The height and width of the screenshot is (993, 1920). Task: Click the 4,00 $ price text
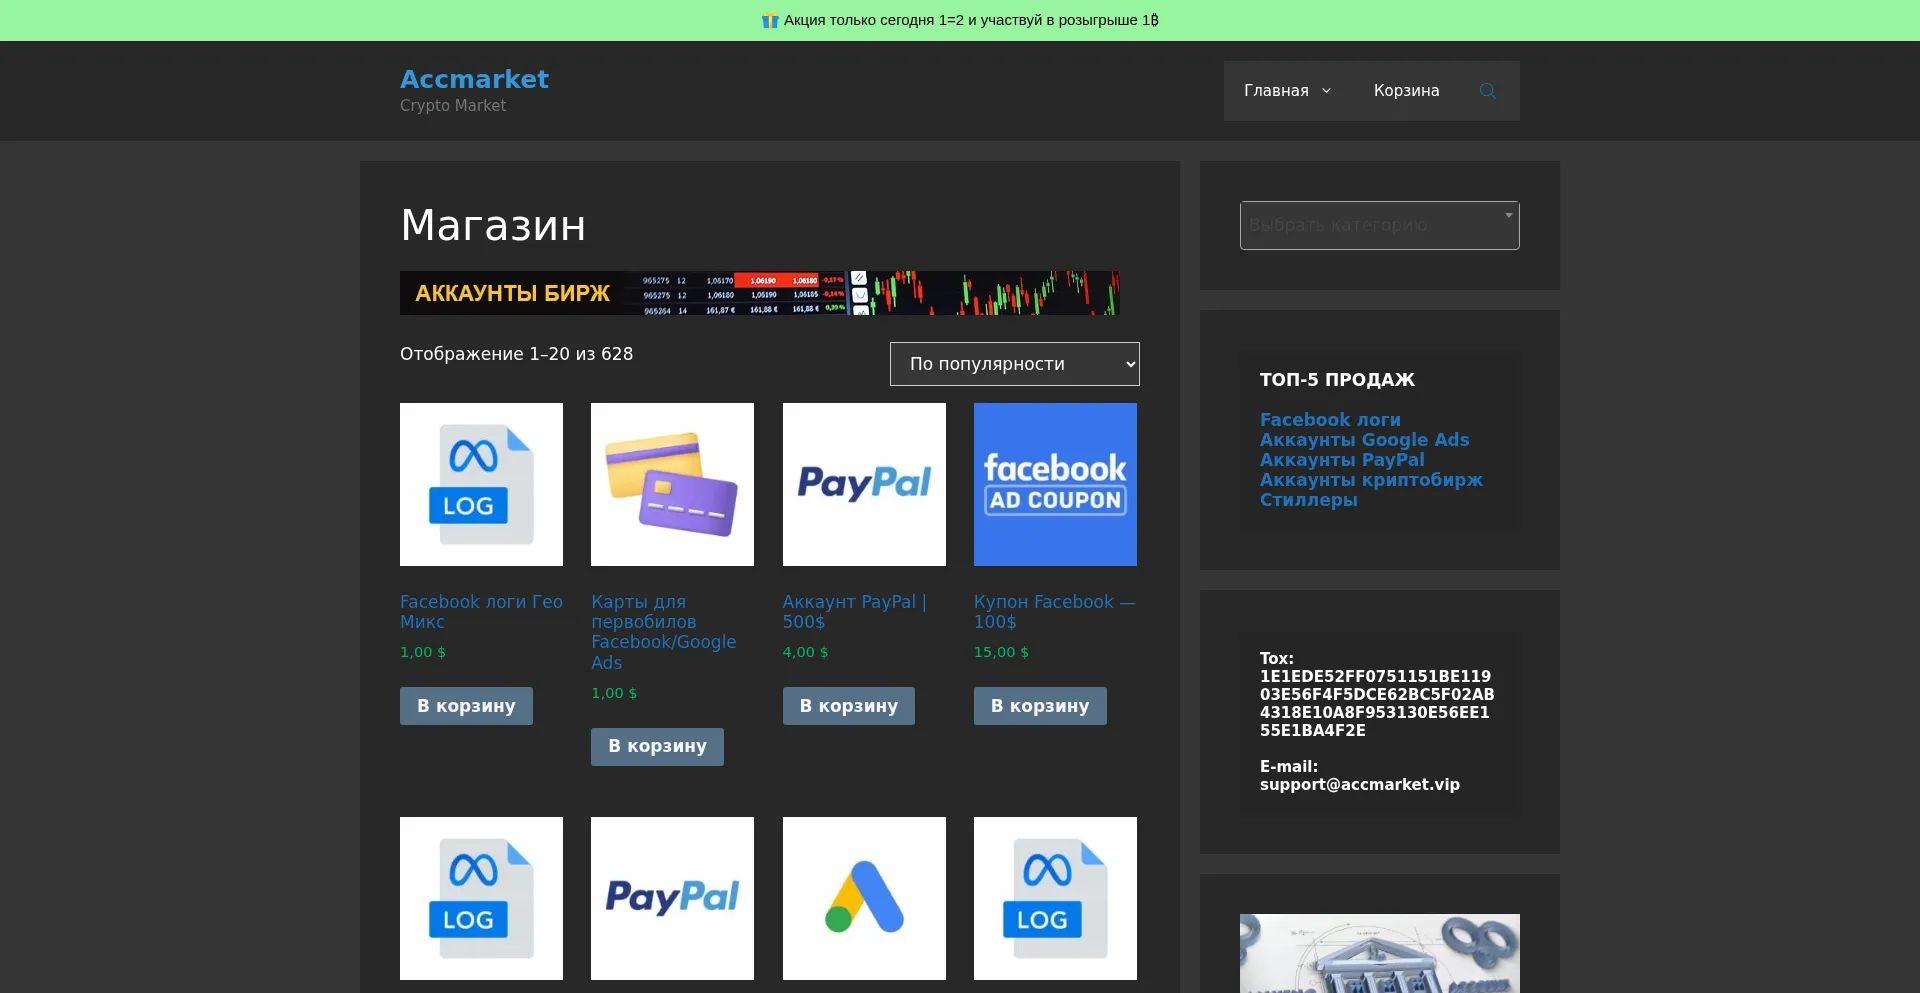pyautogui.click(x=805, y=652)
